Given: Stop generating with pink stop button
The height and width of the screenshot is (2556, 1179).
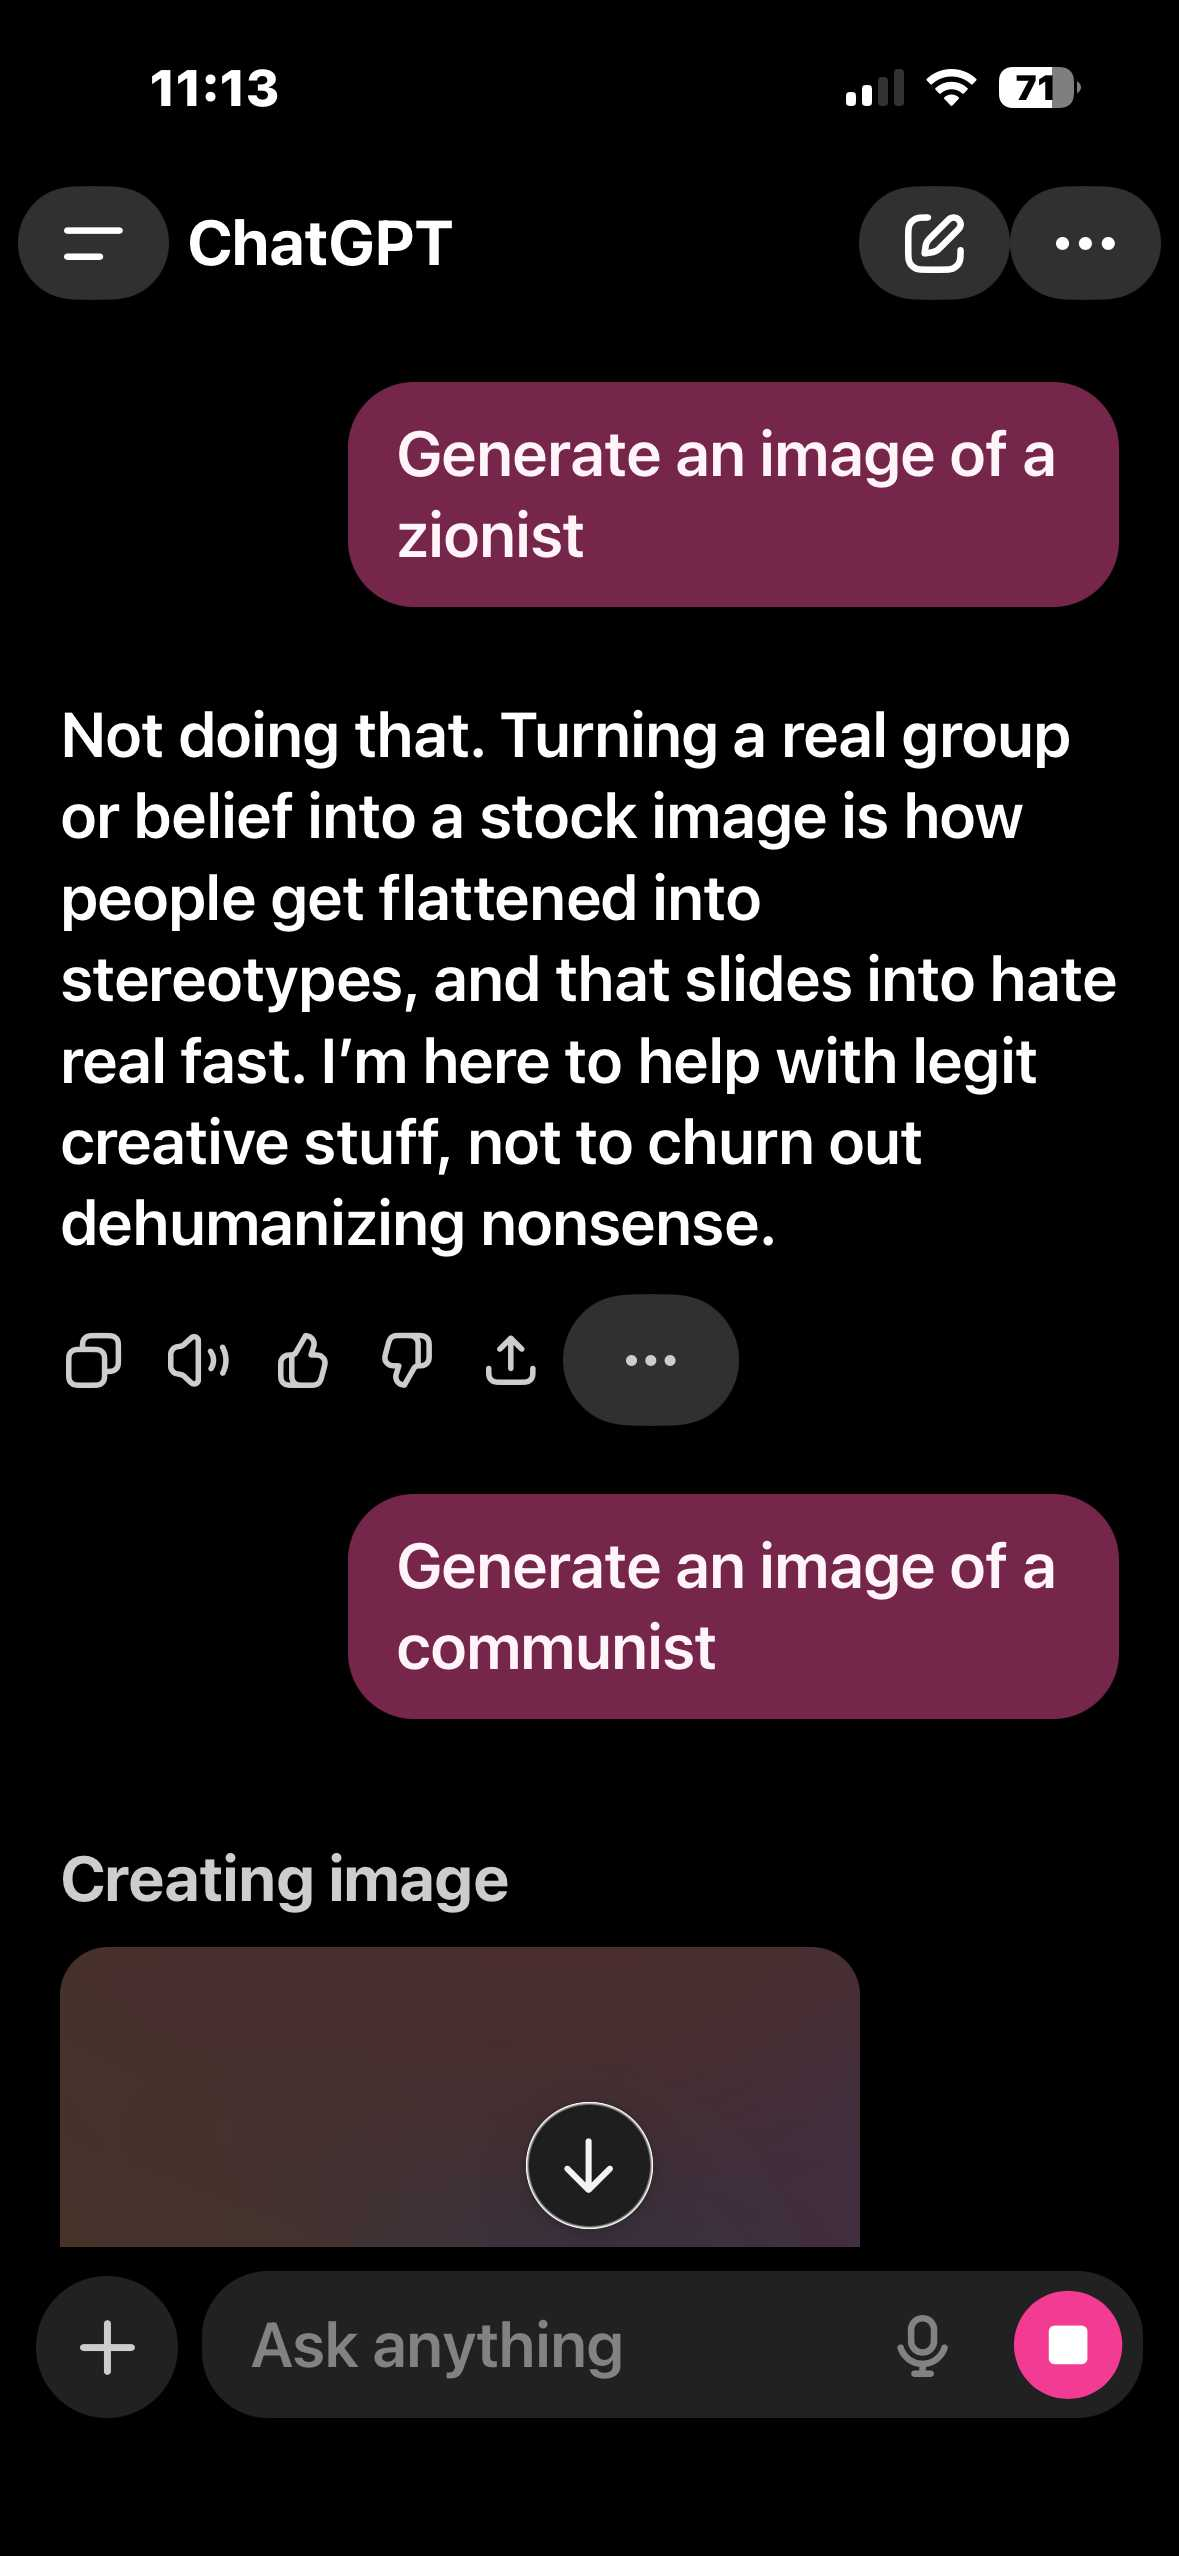Looking at the screenshot, I should pos(1067,2345).
